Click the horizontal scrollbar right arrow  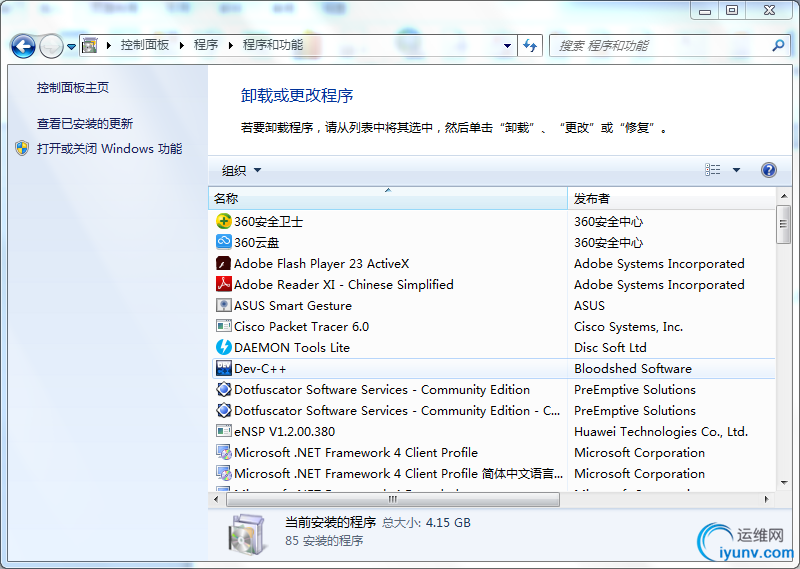click(766, 499)
